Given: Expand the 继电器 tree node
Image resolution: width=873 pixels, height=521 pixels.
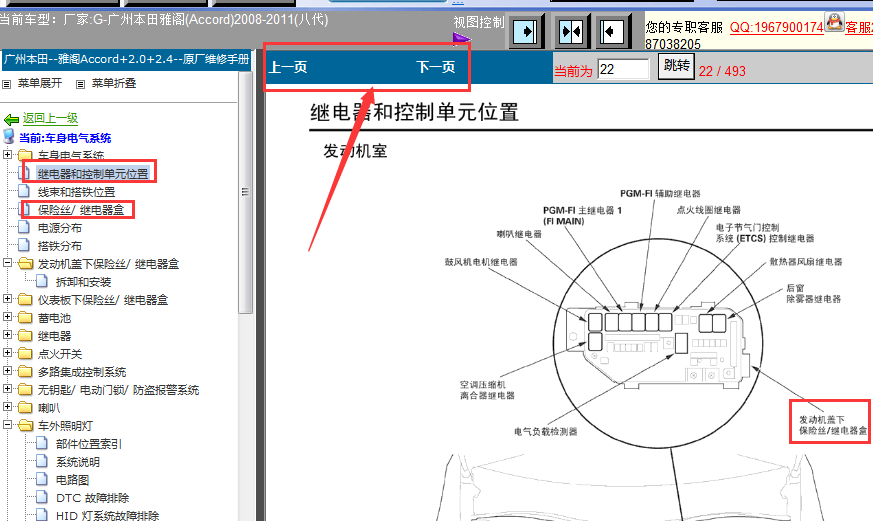Looking at the screenshot, I should tap(7, 335).
